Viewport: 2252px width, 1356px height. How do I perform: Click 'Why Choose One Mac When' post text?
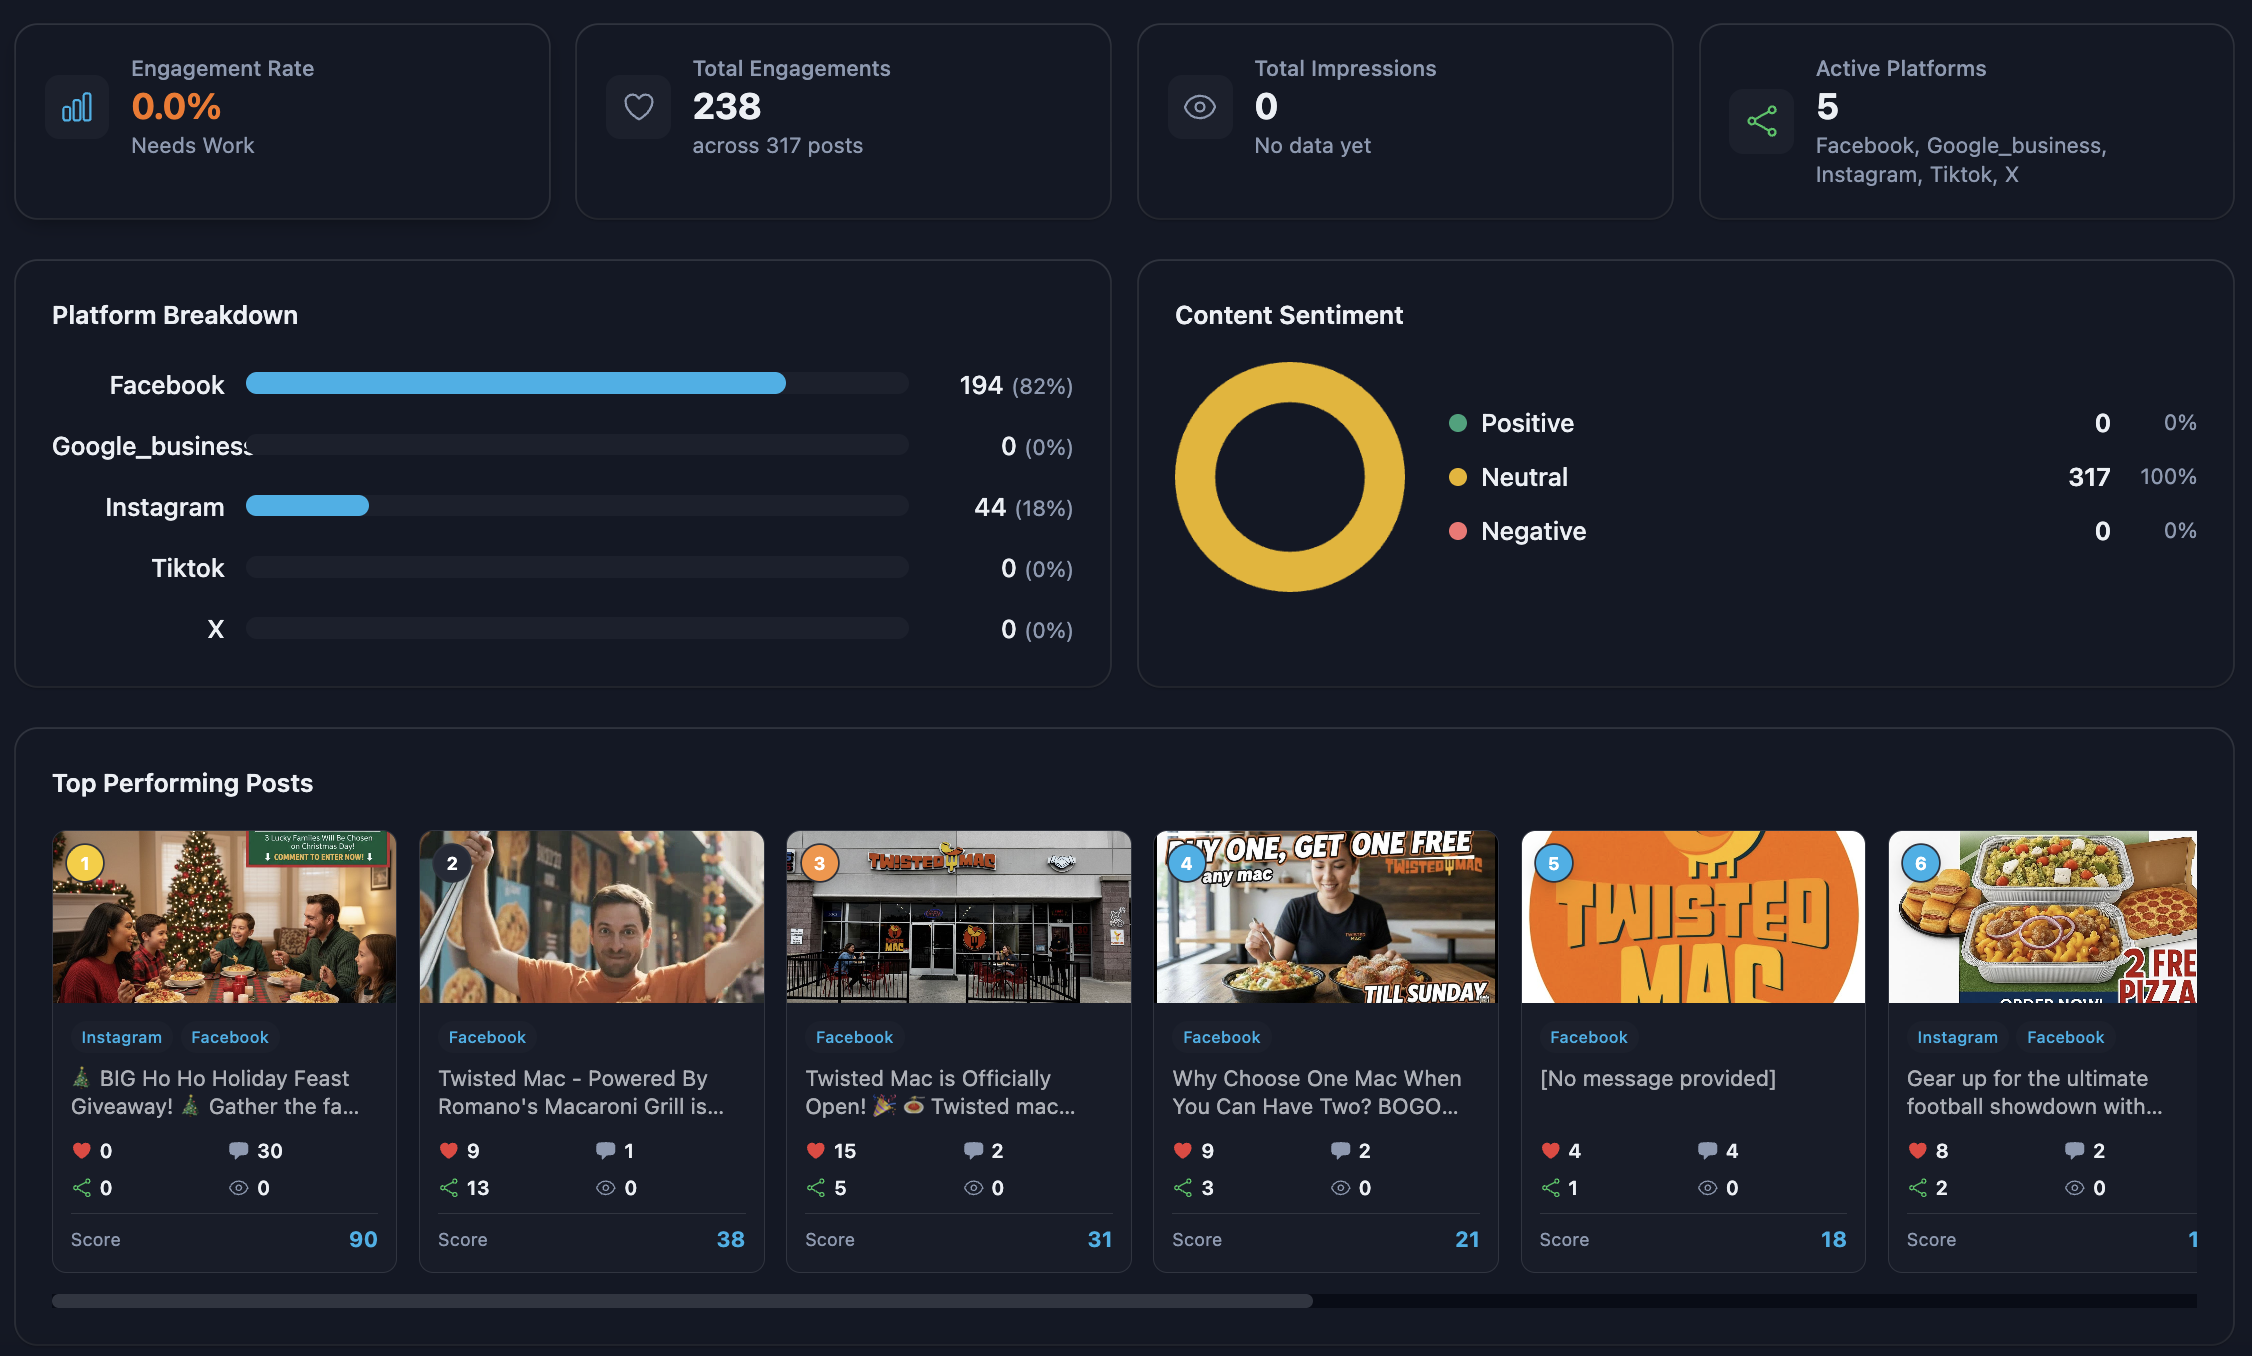[1317, 1092]
